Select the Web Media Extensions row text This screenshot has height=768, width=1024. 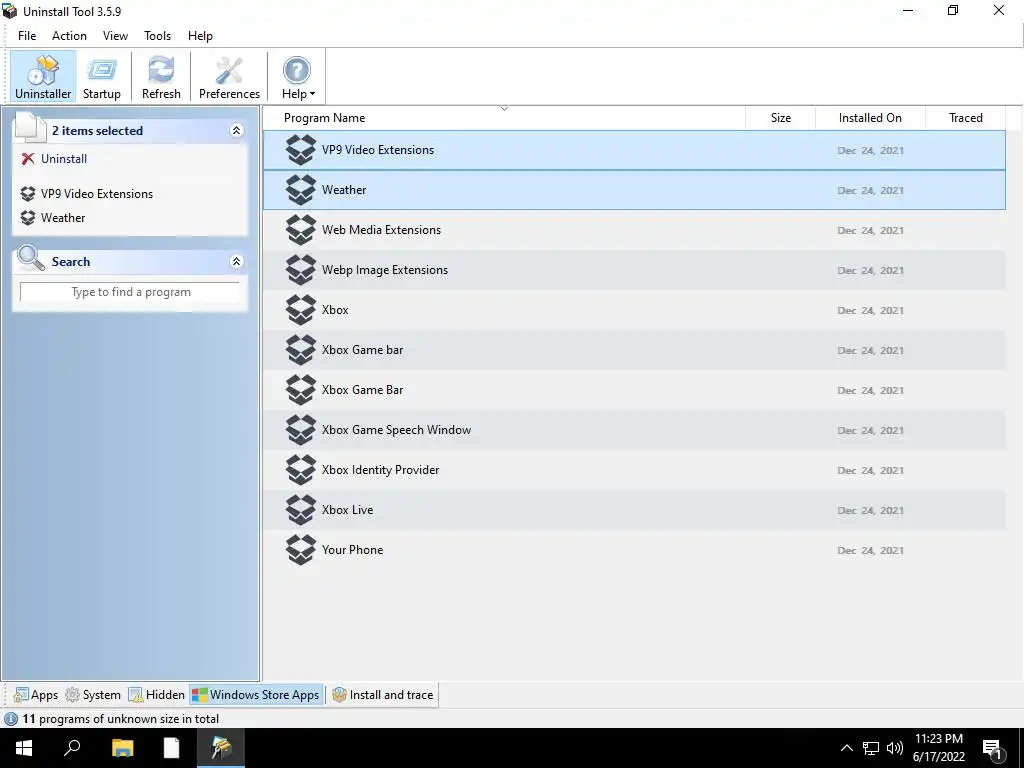(381, 230)
